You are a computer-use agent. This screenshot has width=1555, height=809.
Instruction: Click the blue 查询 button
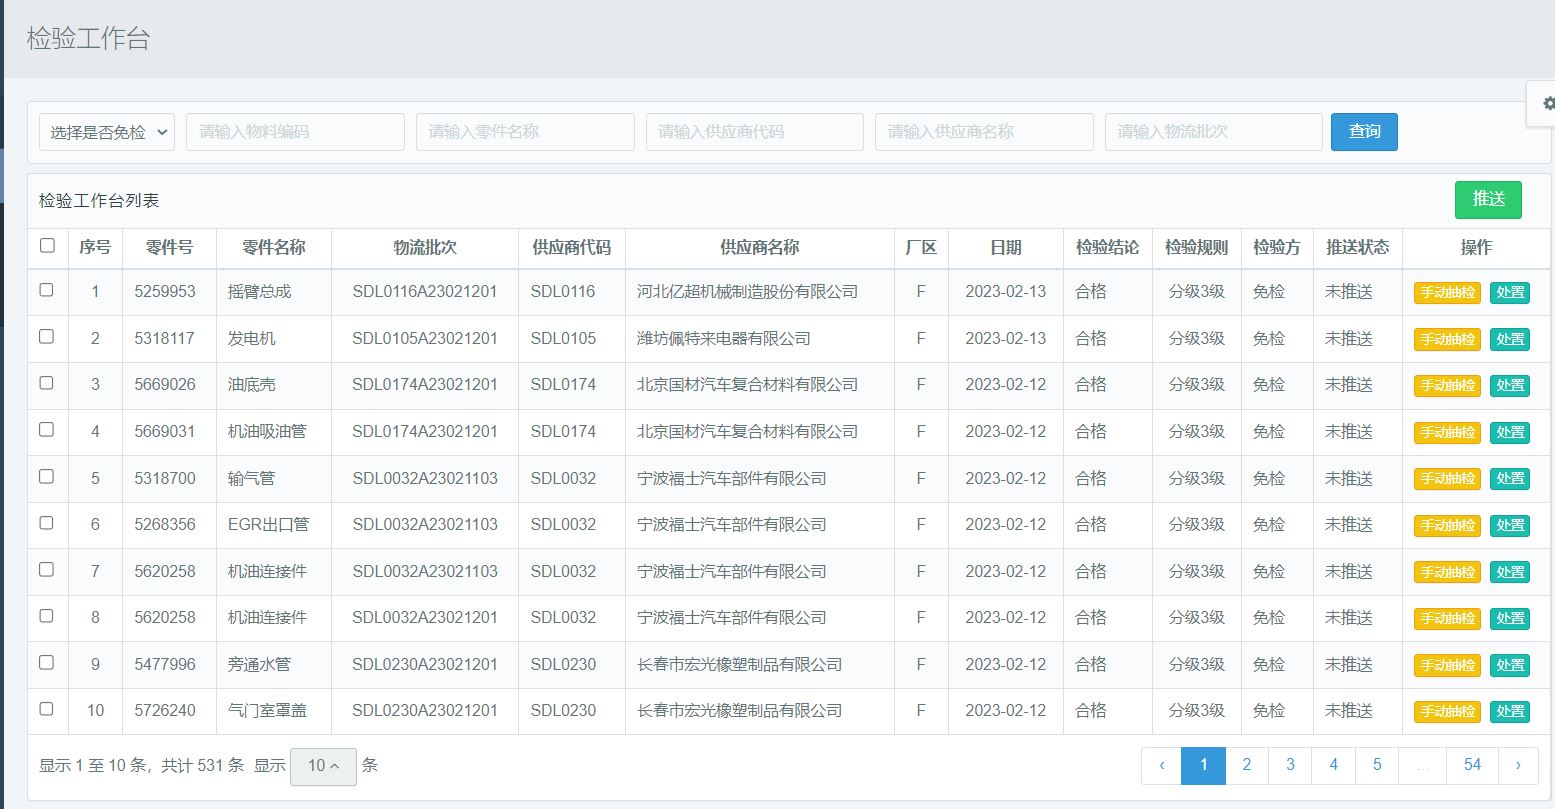[1364, 132]
